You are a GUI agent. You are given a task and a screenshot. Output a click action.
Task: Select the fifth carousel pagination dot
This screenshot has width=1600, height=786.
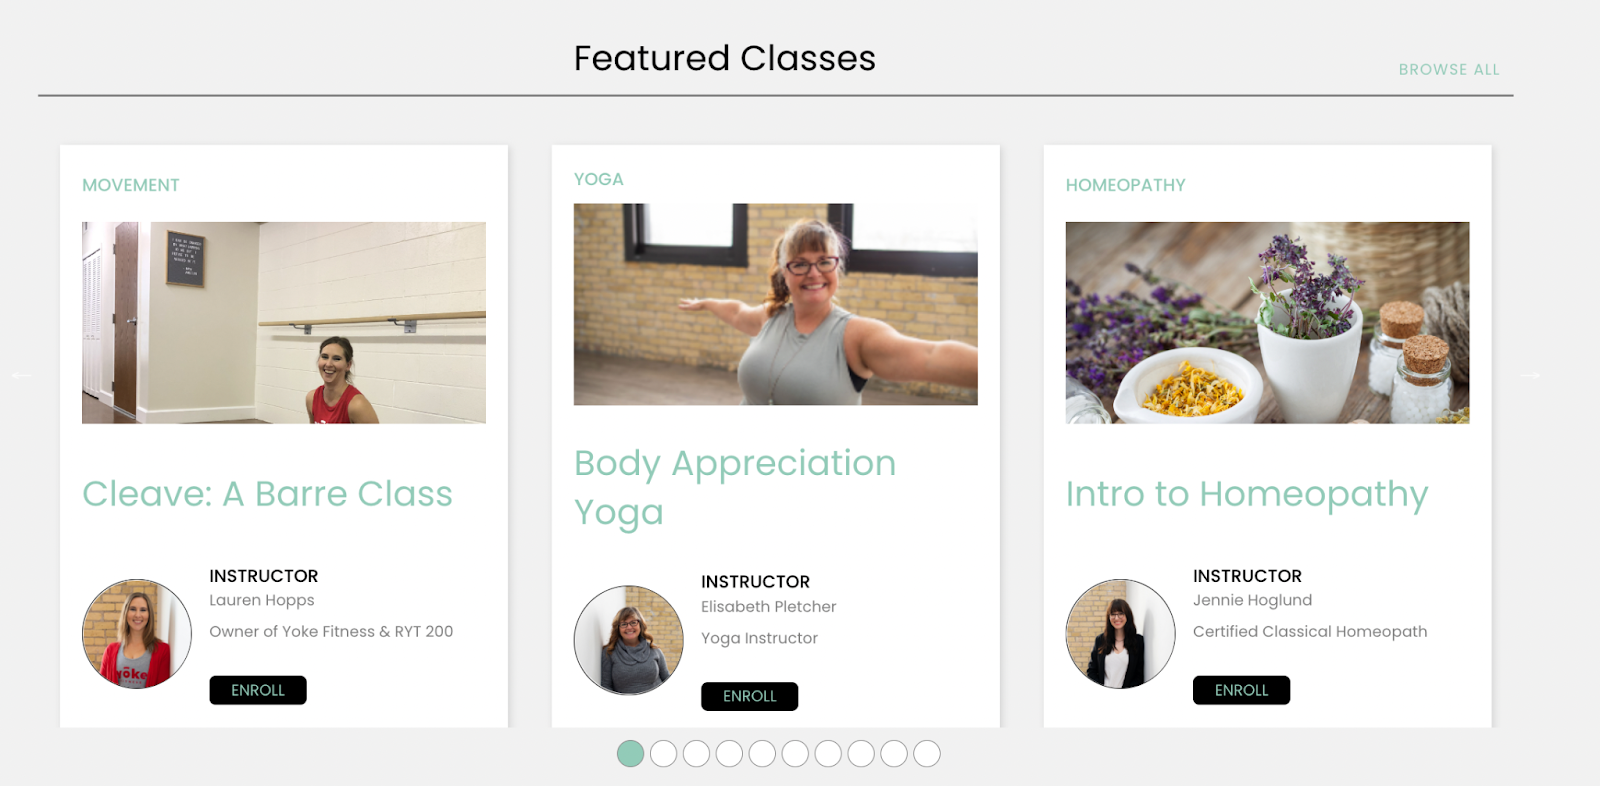pos(762,754)
